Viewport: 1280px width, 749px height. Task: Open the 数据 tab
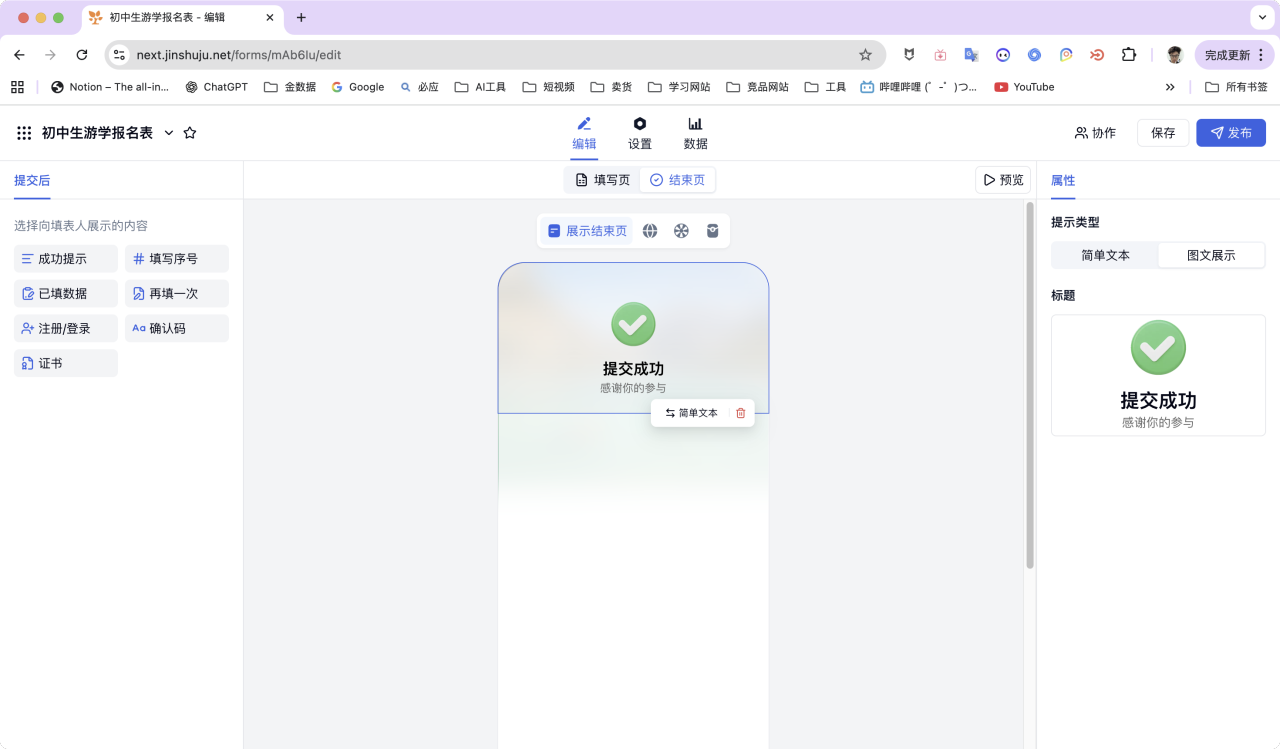(x=696, y=133)
